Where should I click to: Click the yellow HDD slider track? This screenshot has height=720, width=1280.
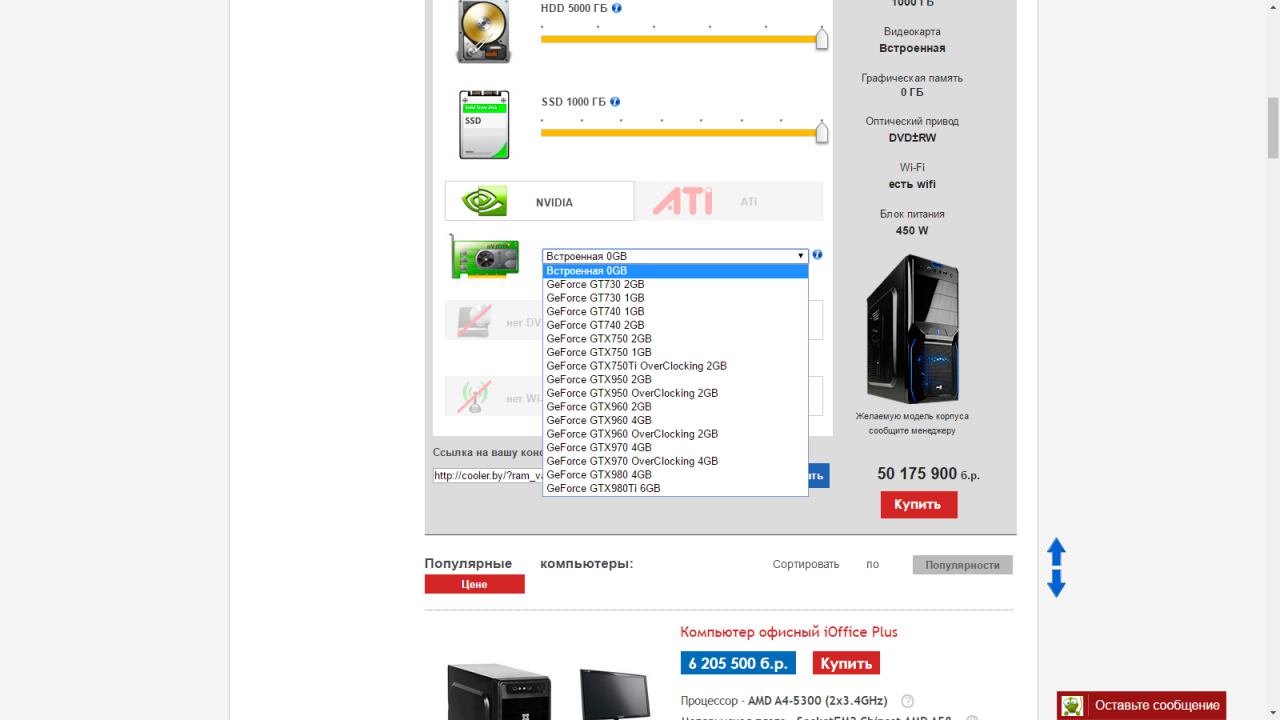[x=679, y=39]
